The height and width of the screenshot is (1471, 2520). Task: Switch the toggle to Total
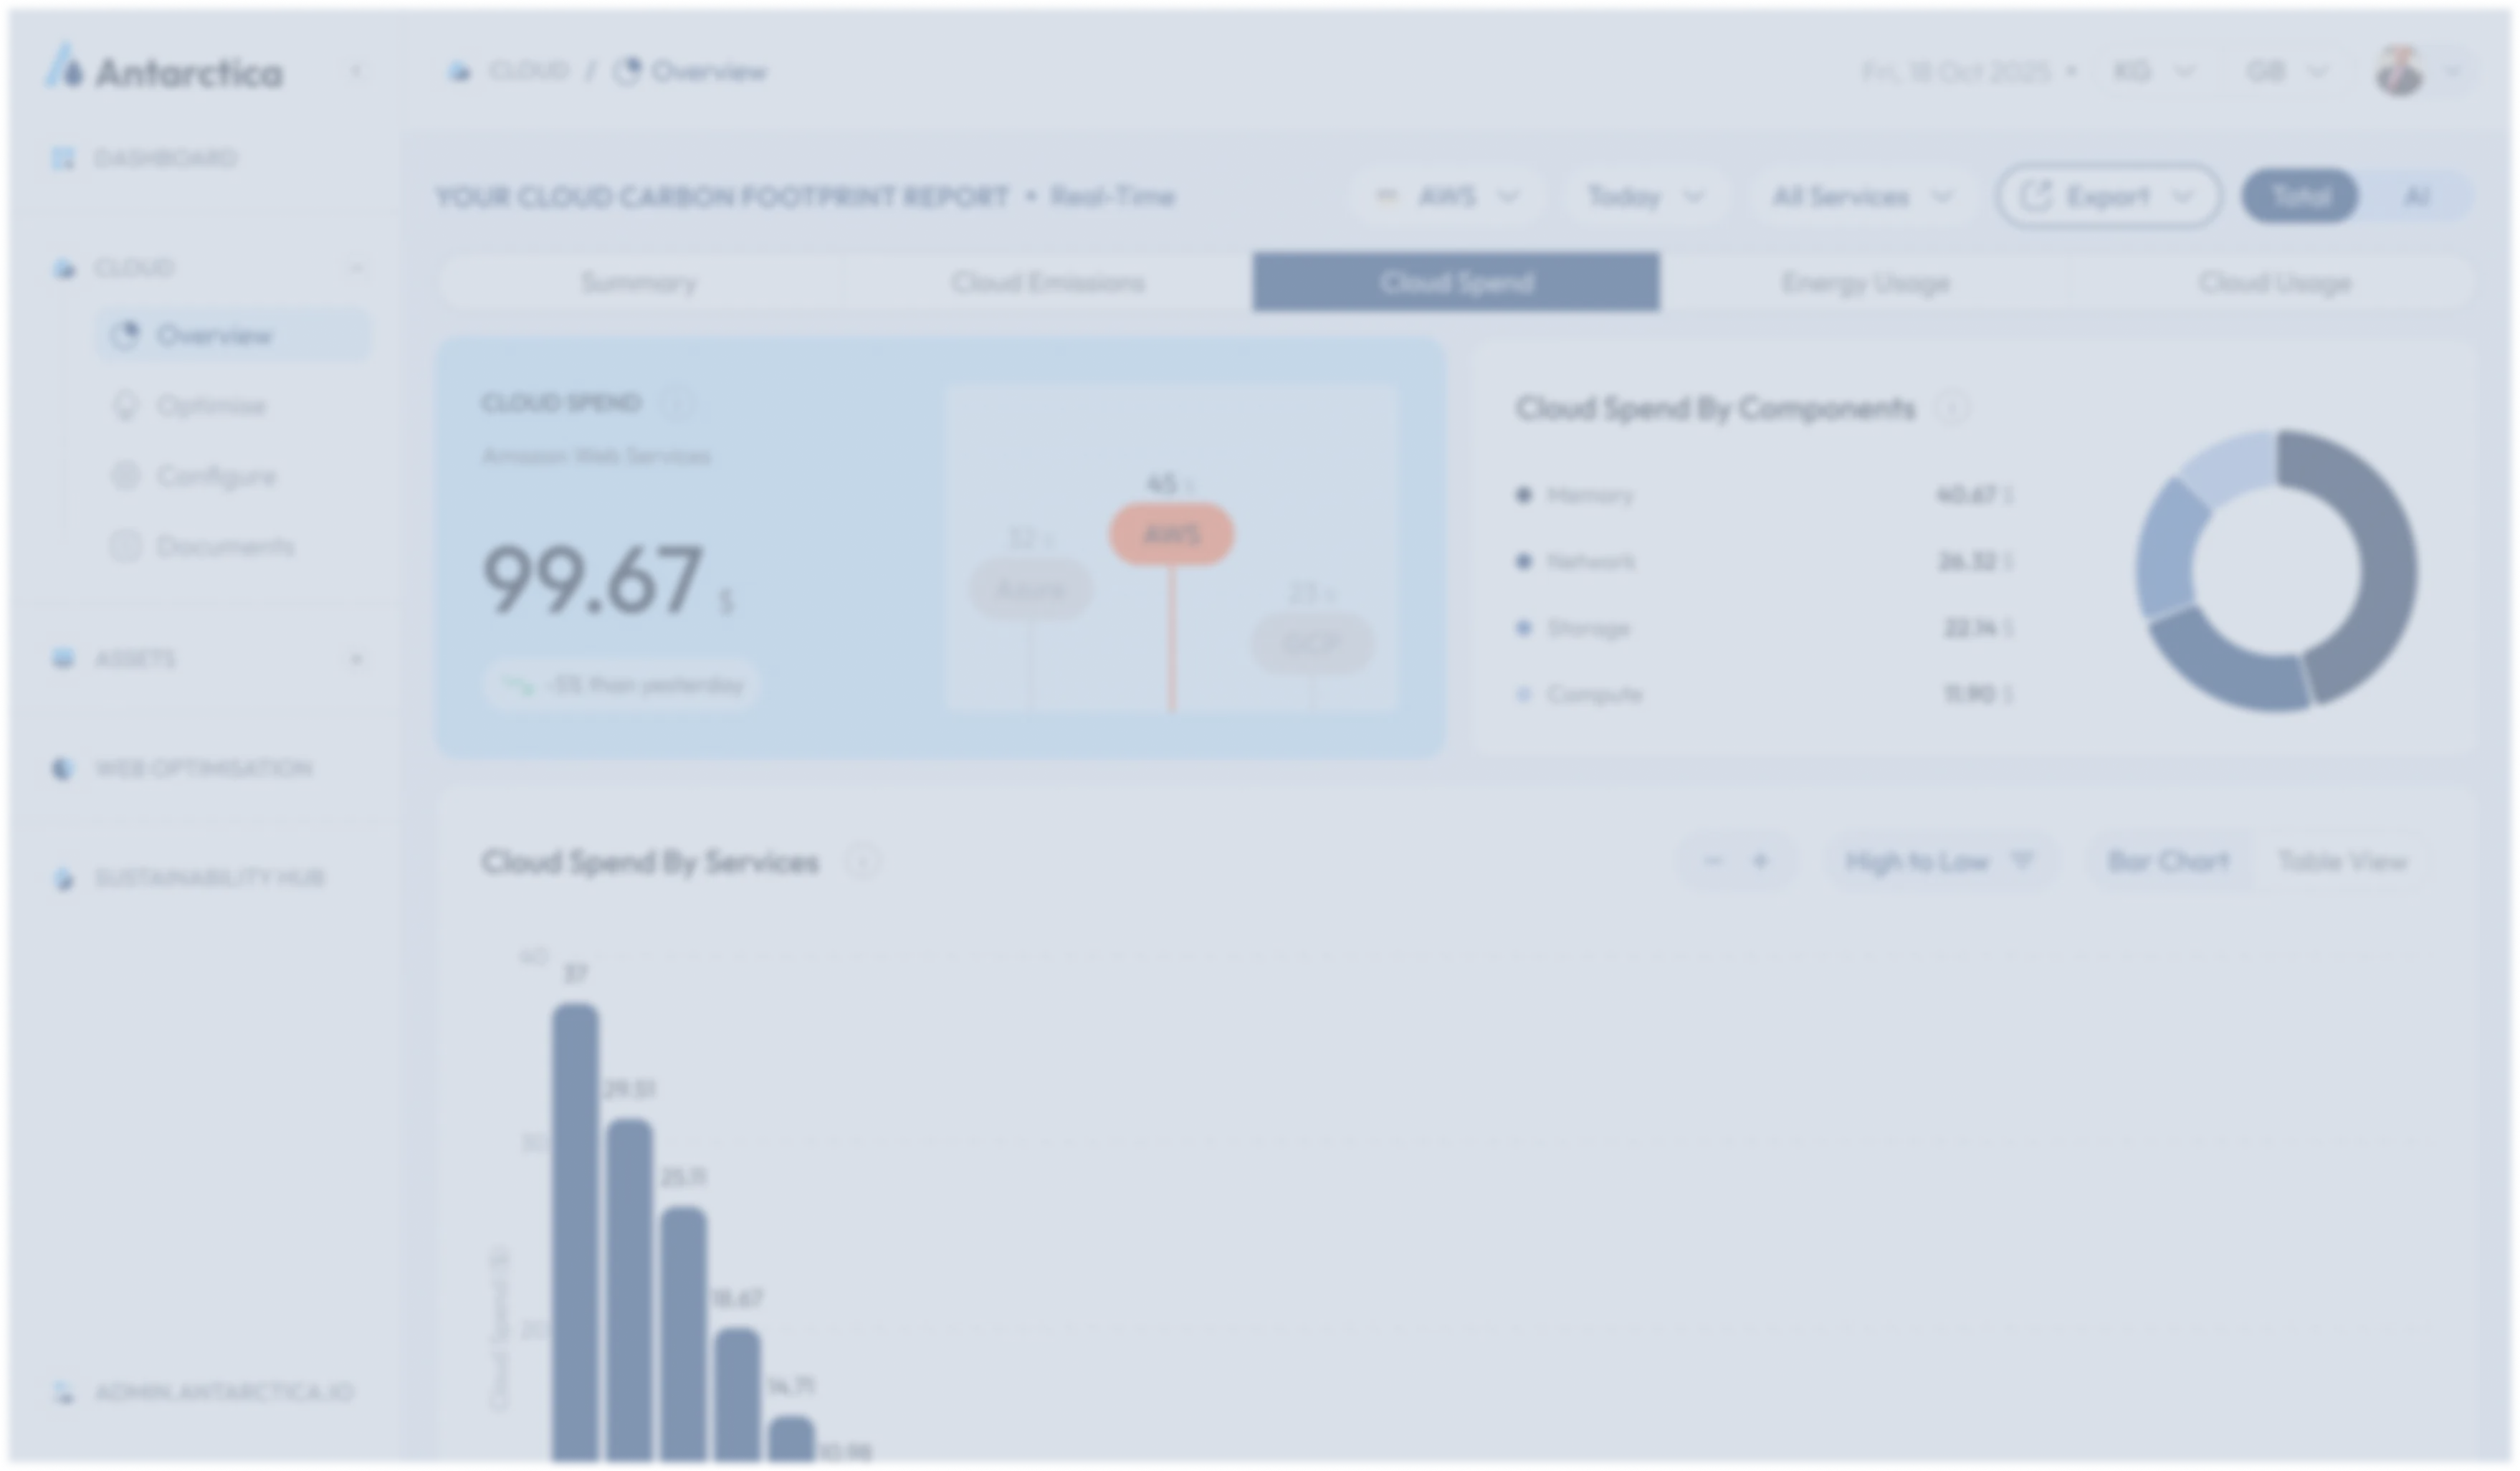pyautogui.click(x=2300, y=196)
